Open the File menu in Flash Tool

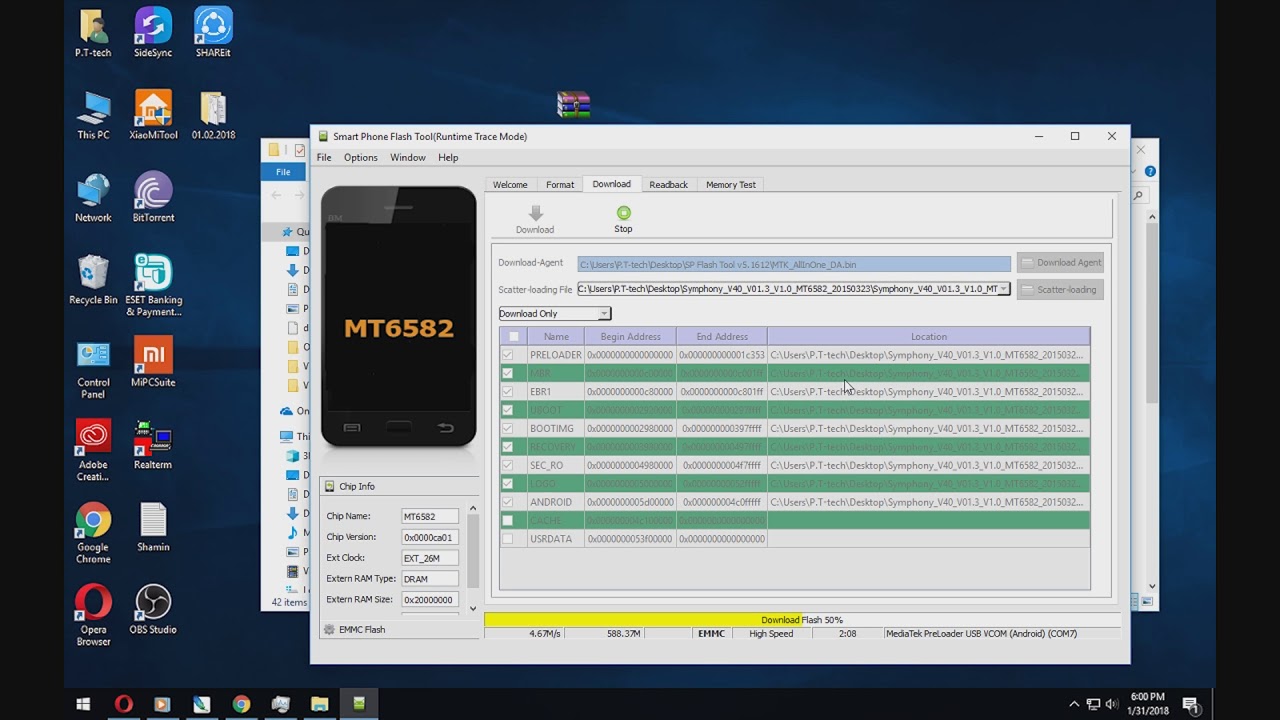coord(324,158)
